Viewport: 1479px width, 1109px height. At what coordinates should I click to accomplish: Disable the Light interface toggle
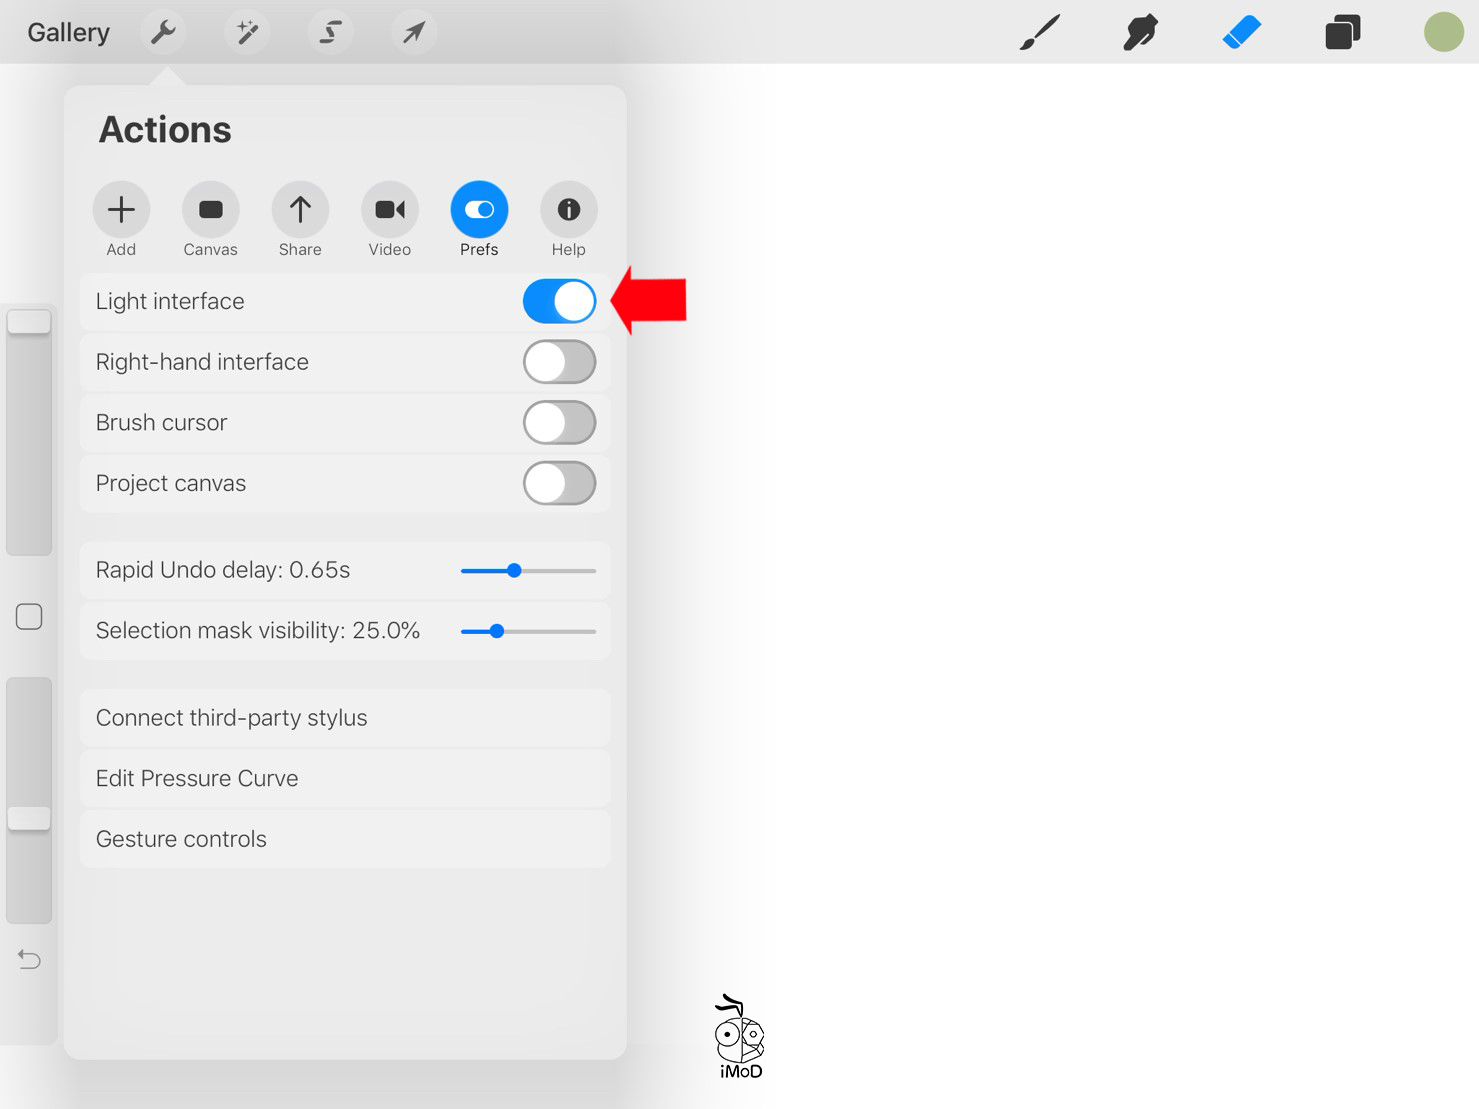tap(559, 301)
